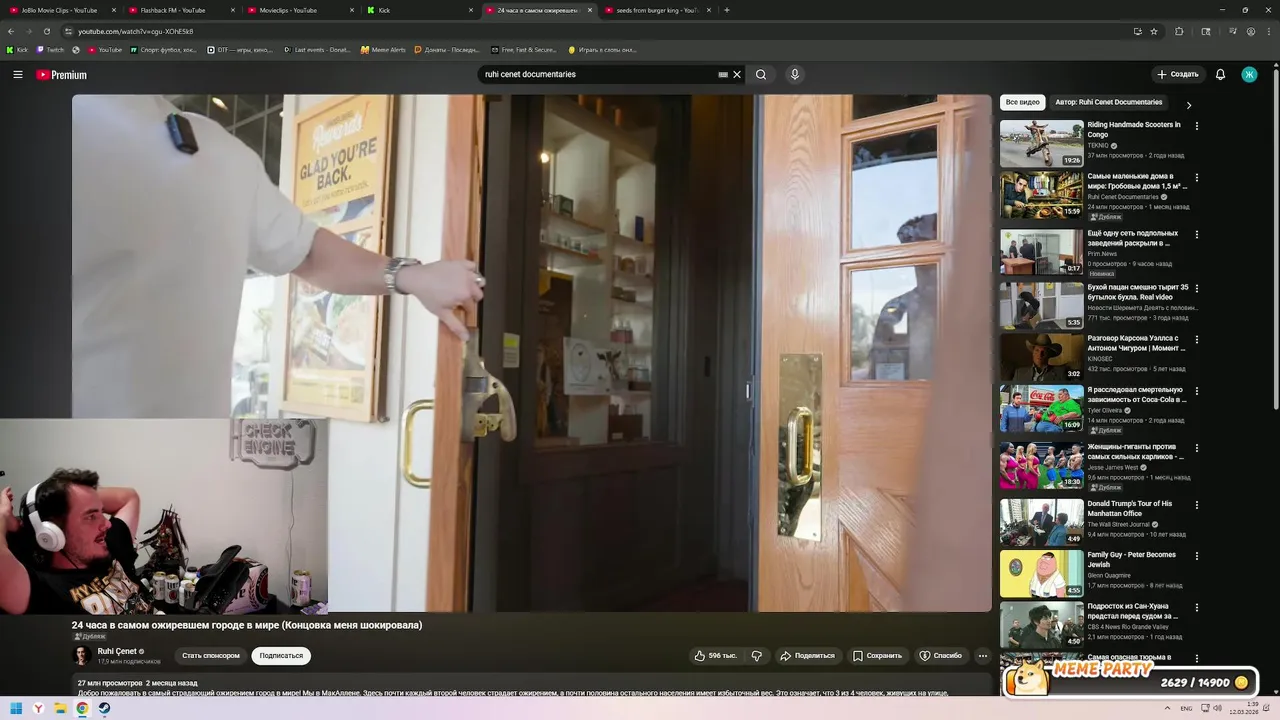Viewport: 1280px width, 720px height.
Task: Expand filter chips with right chevron
Action: (x=1189, y=105)
